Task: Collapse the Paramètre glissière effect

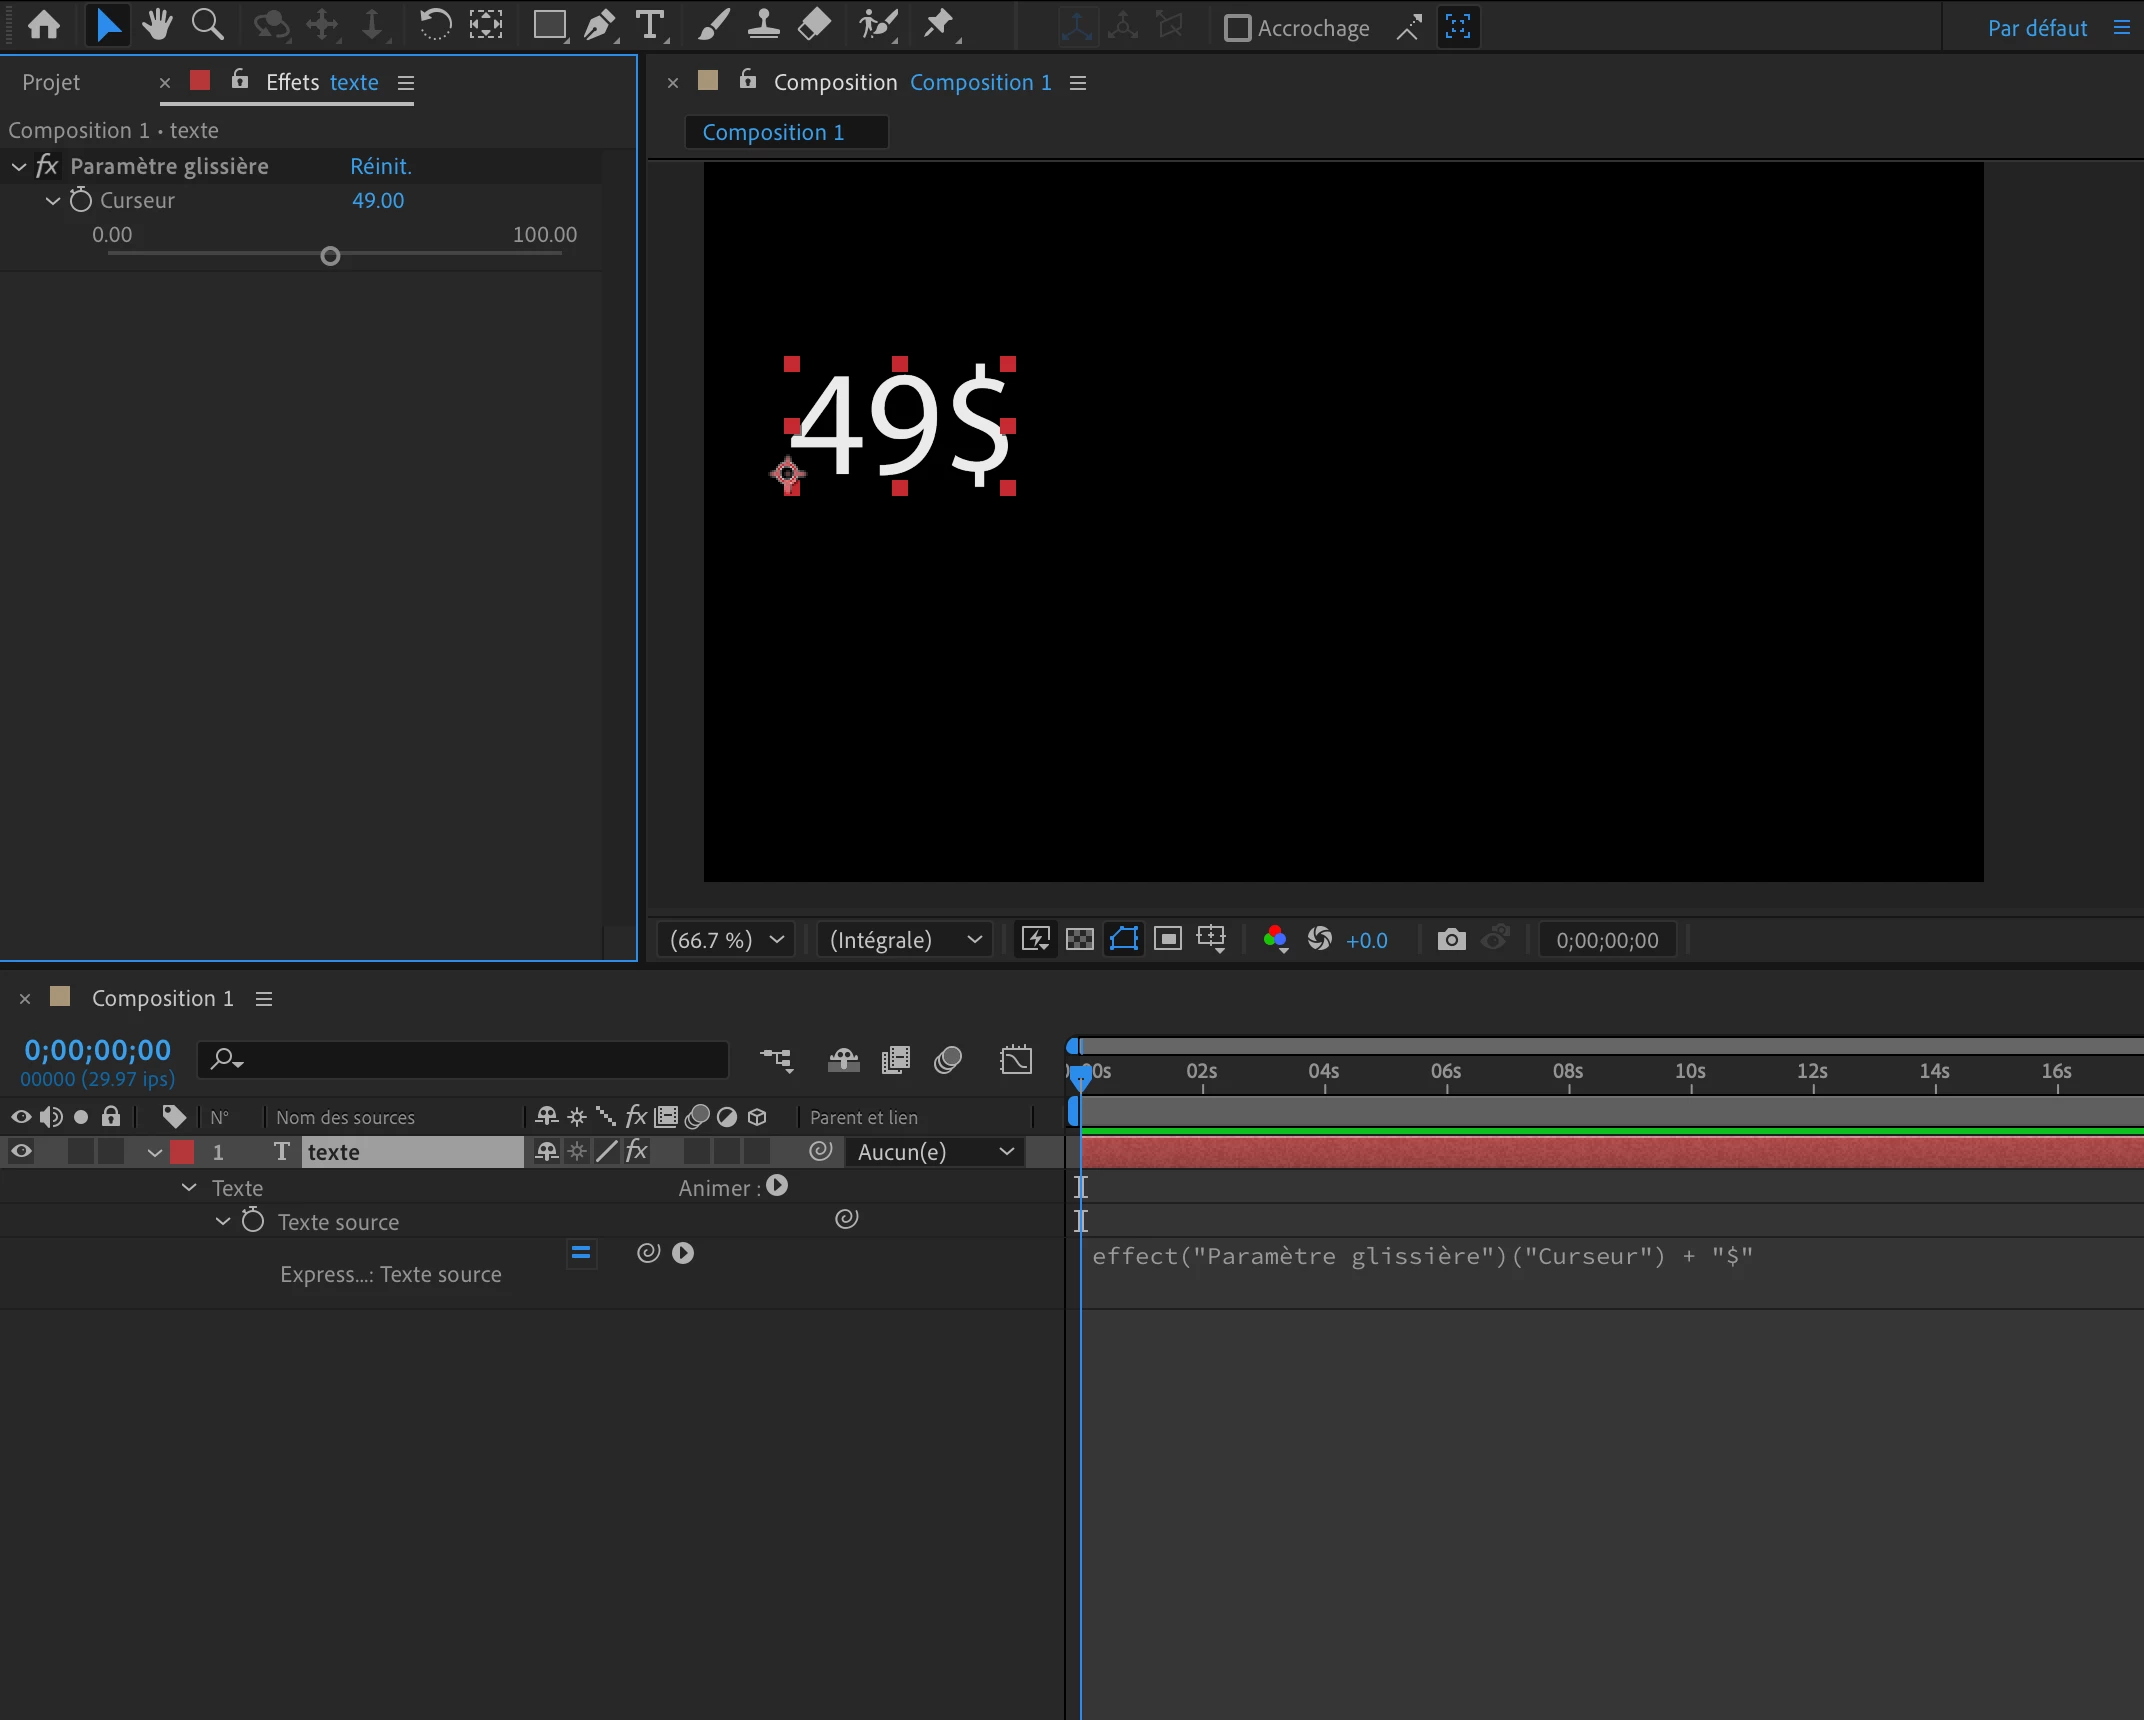Action: [19, 167]
